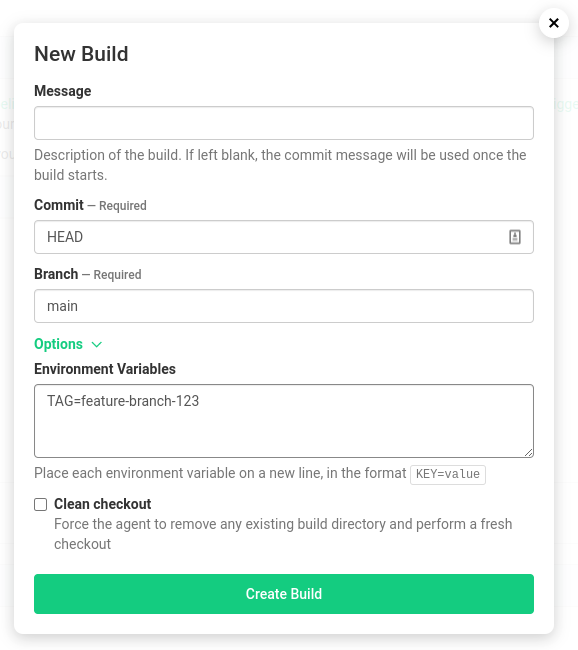Focus the empty Message input field
This screenshot has width=578, height=650.
click(x=284, y=123)
